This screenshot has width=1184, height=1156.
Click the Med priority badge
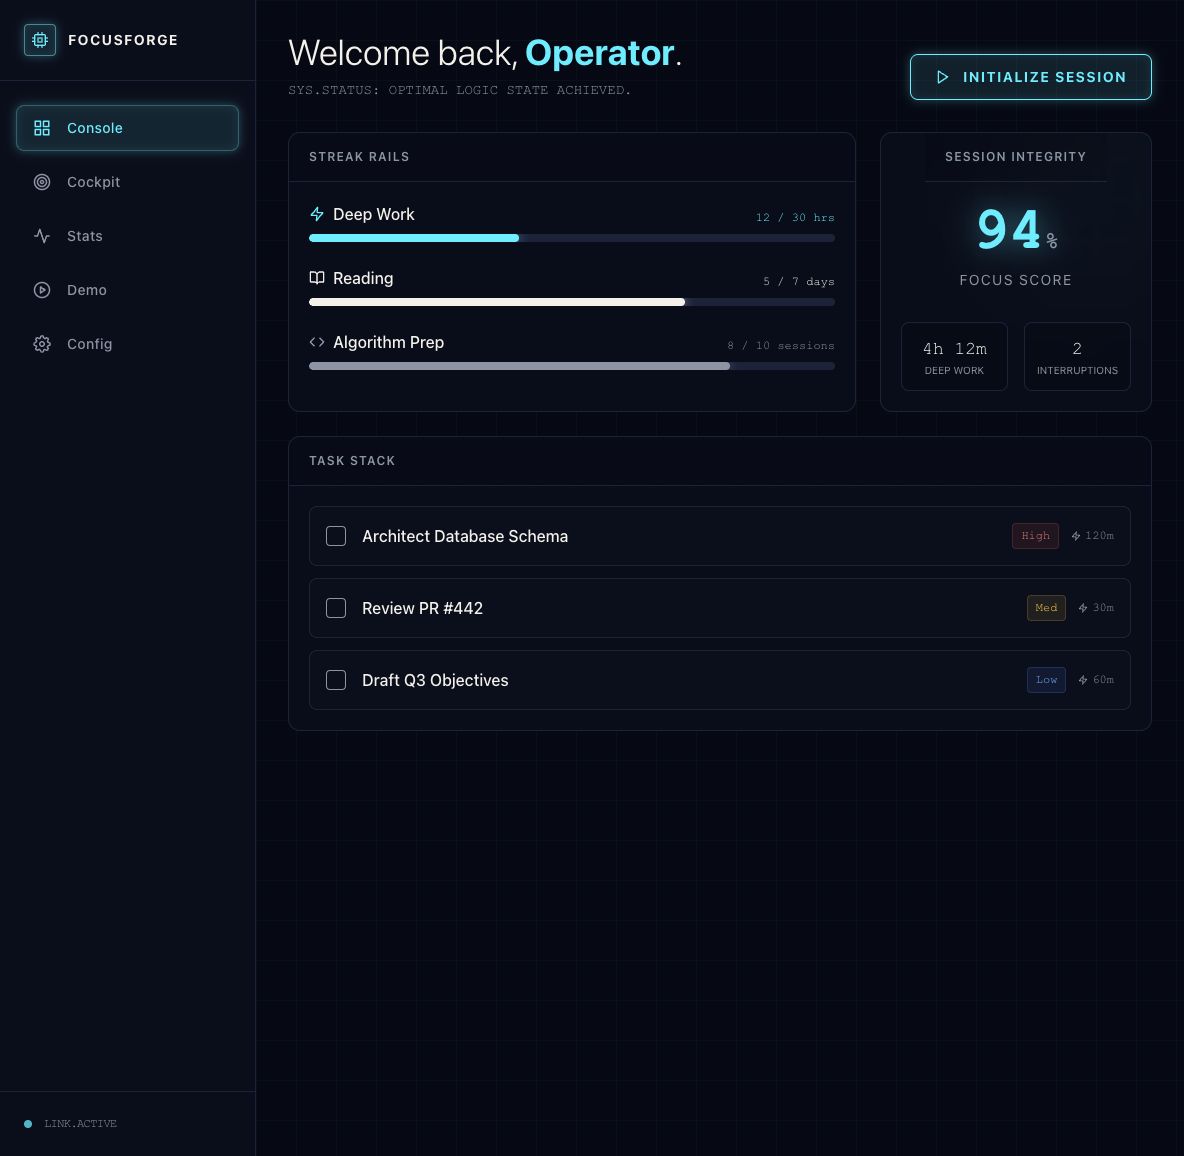[x=1046, y=608]
